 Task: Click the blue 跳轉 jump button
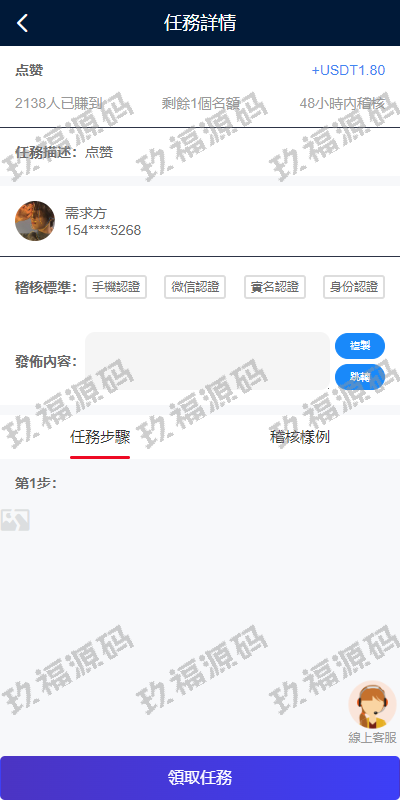[360, 378]
